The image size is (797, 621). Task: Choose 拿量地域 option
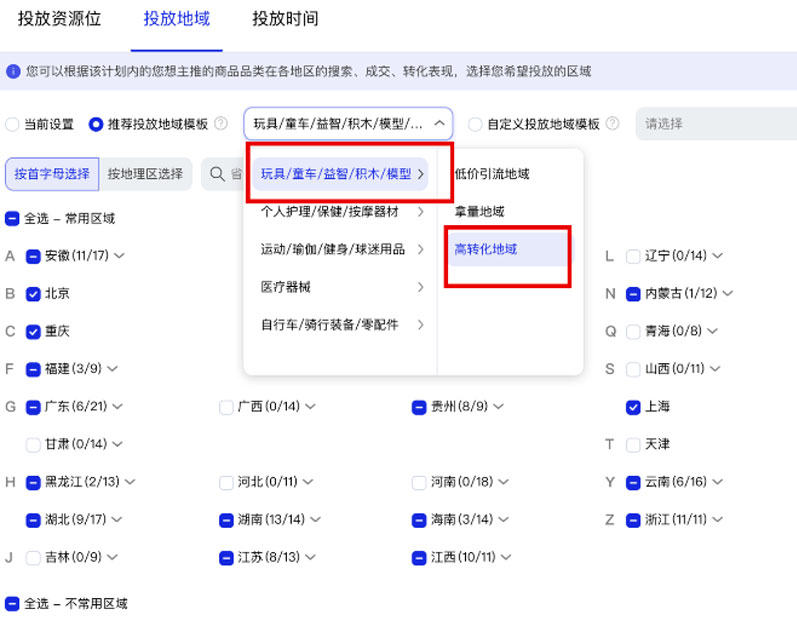[479, 212]
